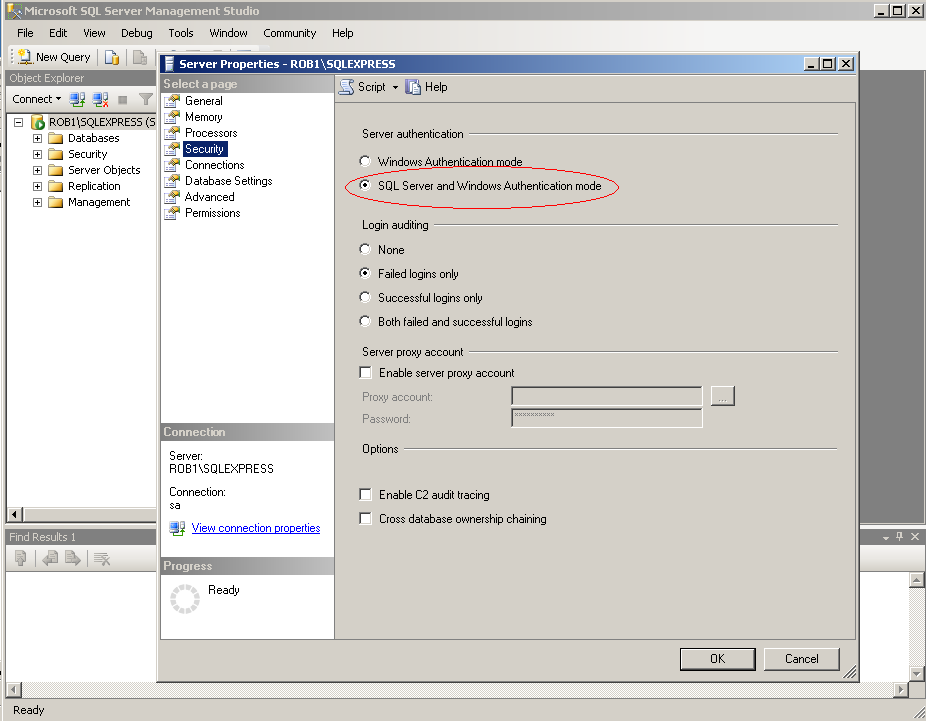Click the Filter funnel icon in Object Explorer

145,99
